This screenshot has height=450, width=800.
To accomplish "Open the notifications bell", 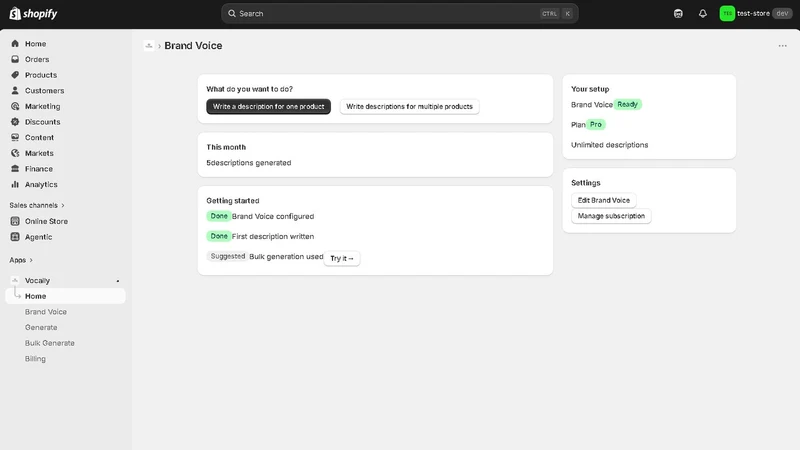I will click(703, 14).
